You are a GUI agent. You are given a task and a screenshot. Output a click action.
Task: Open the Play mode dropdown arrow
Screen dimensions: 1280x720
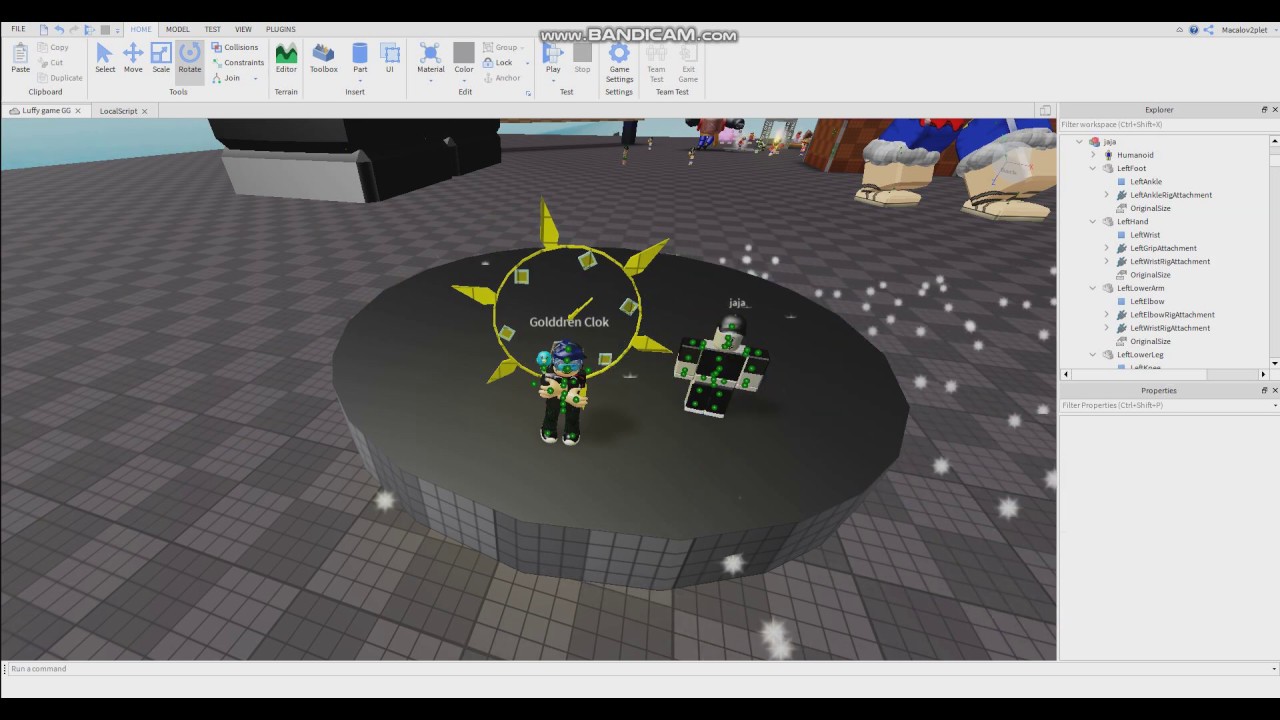click(553, 80)
